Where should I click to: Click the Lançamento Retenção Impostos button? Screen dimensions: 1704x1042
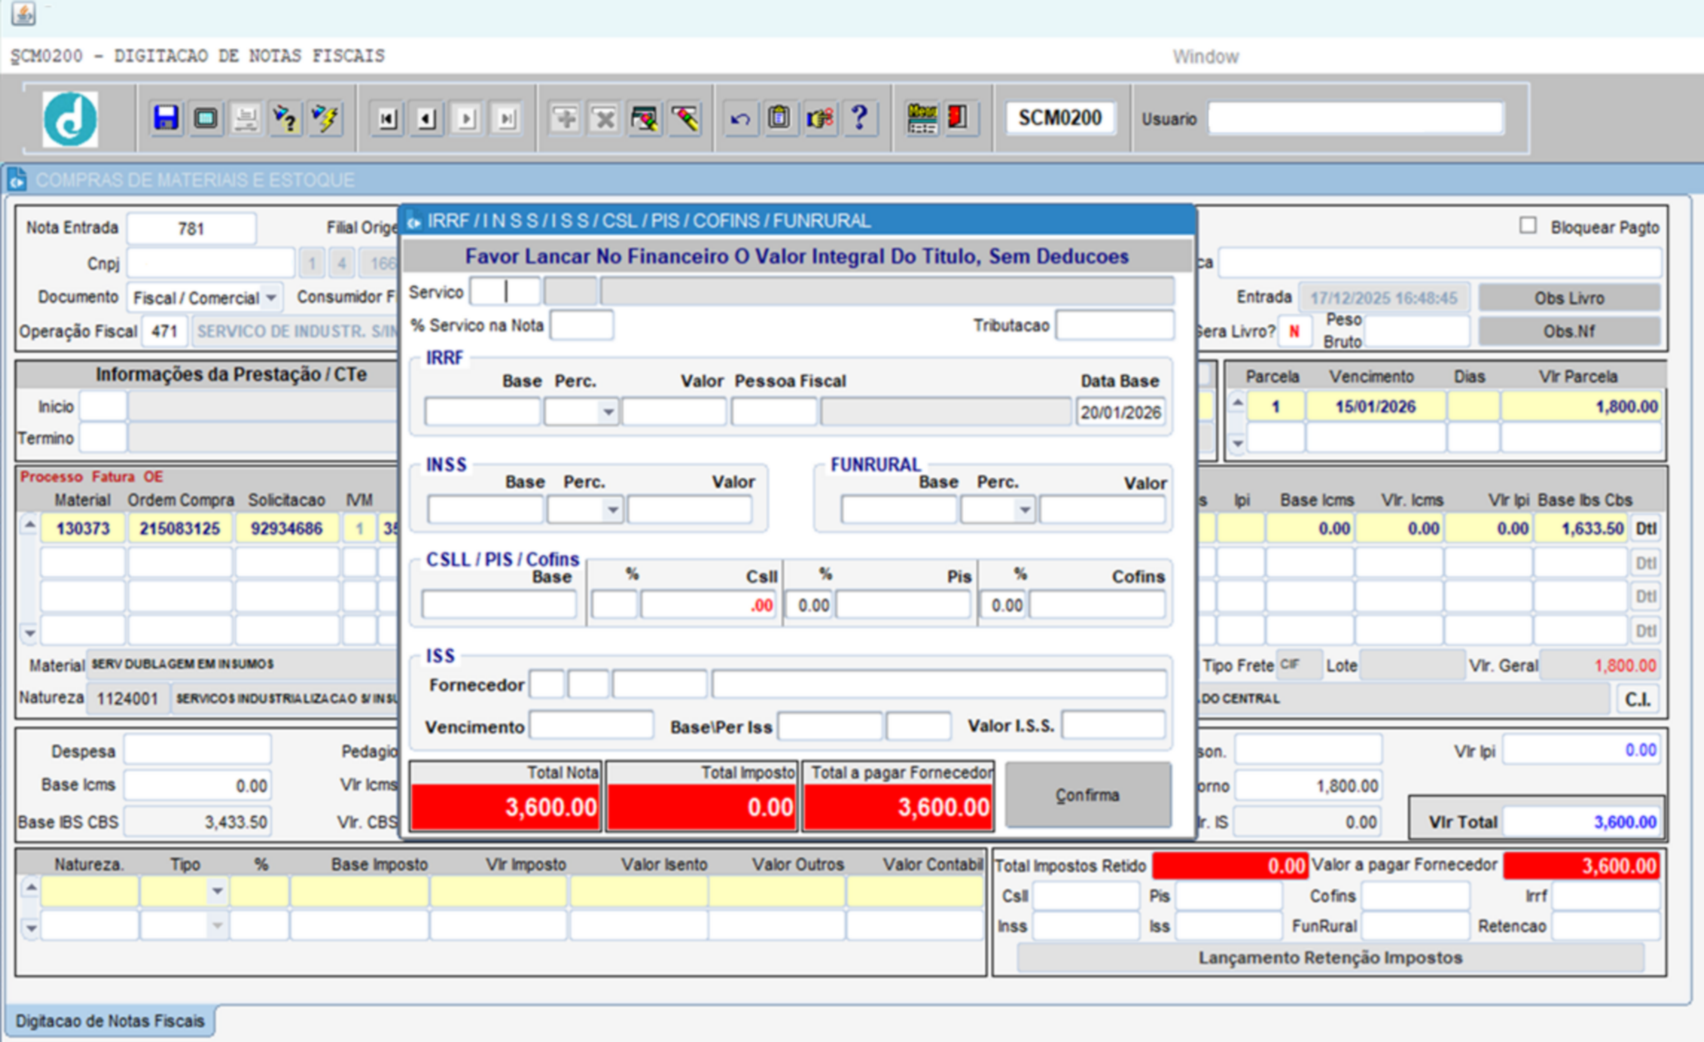tap(1329, 958)
